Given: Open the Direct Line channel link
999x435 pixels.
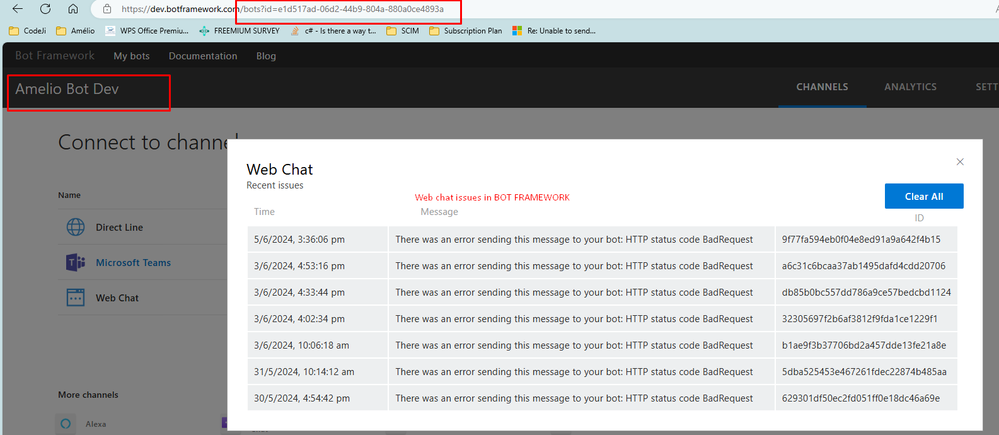Looking at the screenshot, I should [x=119, y=227].
